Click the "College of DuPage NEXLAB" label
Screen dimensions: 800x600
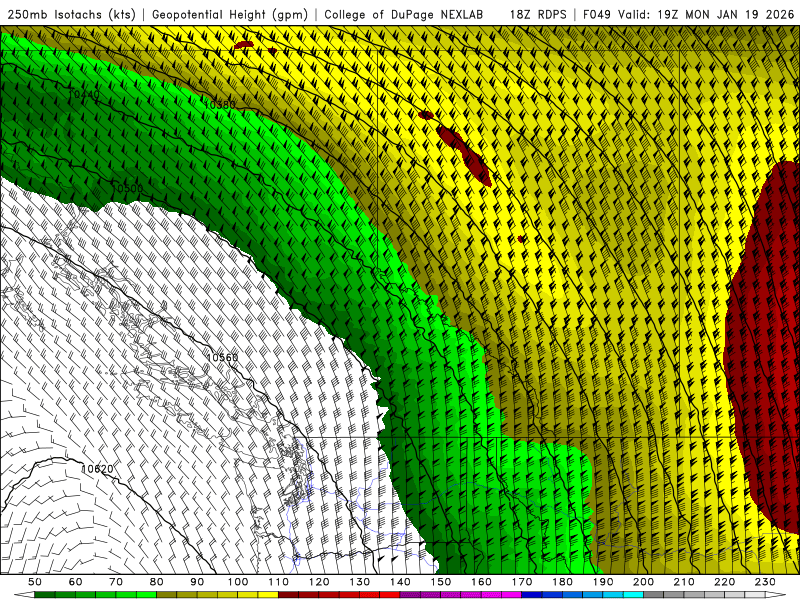pos(404,15)
